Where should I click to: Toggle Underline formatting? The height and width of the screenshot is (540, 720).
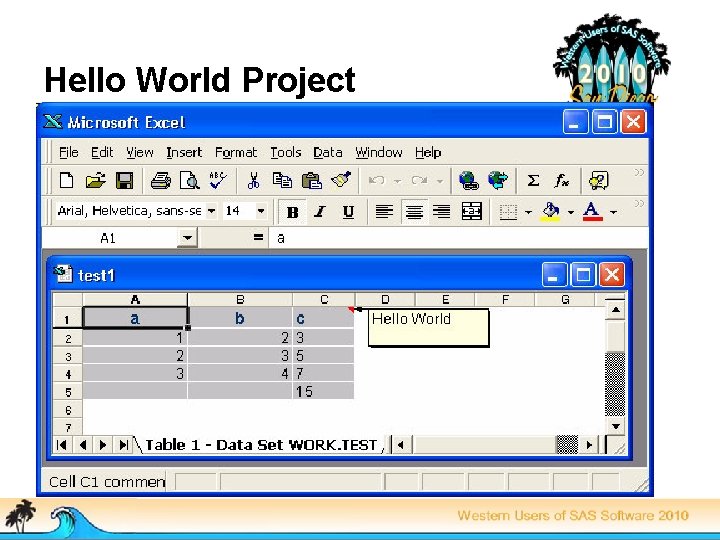349,212
